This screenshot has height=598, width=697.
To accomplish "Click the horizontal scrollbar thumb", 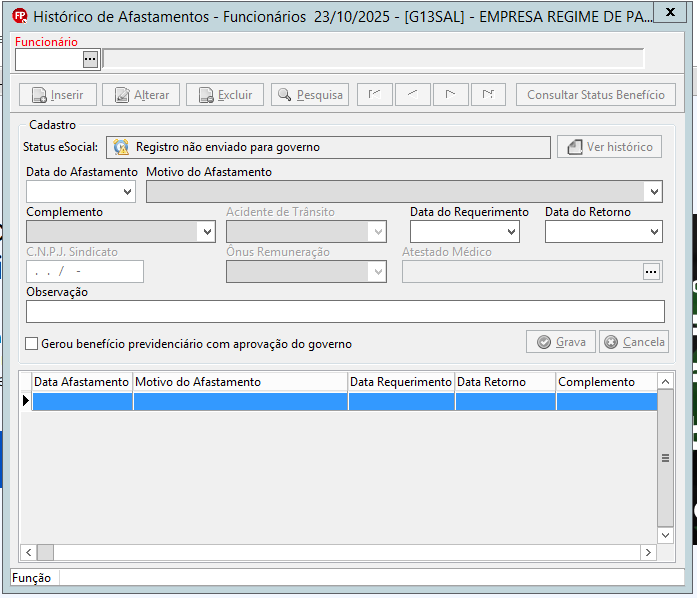I will (45, 552).
